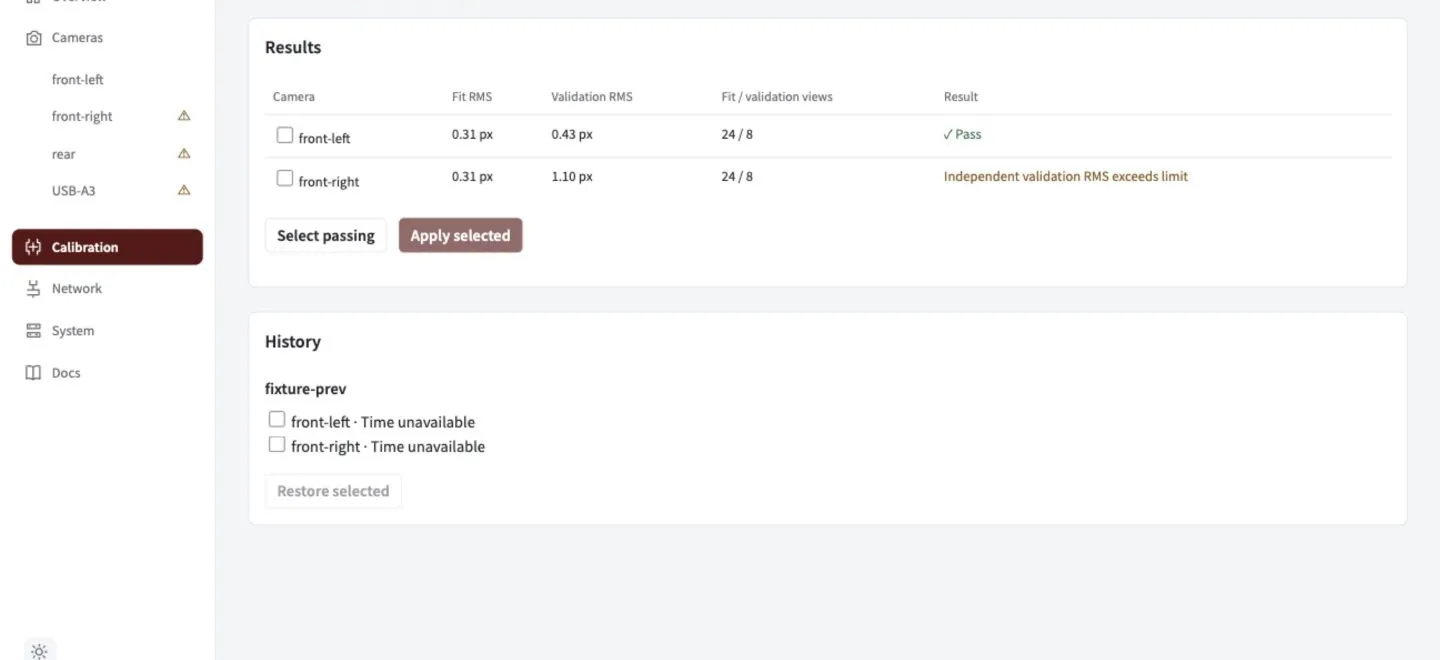Click the Network icon in the sidebar
The width and height of the screenshot is (1440, 660).
coord(33,289)
